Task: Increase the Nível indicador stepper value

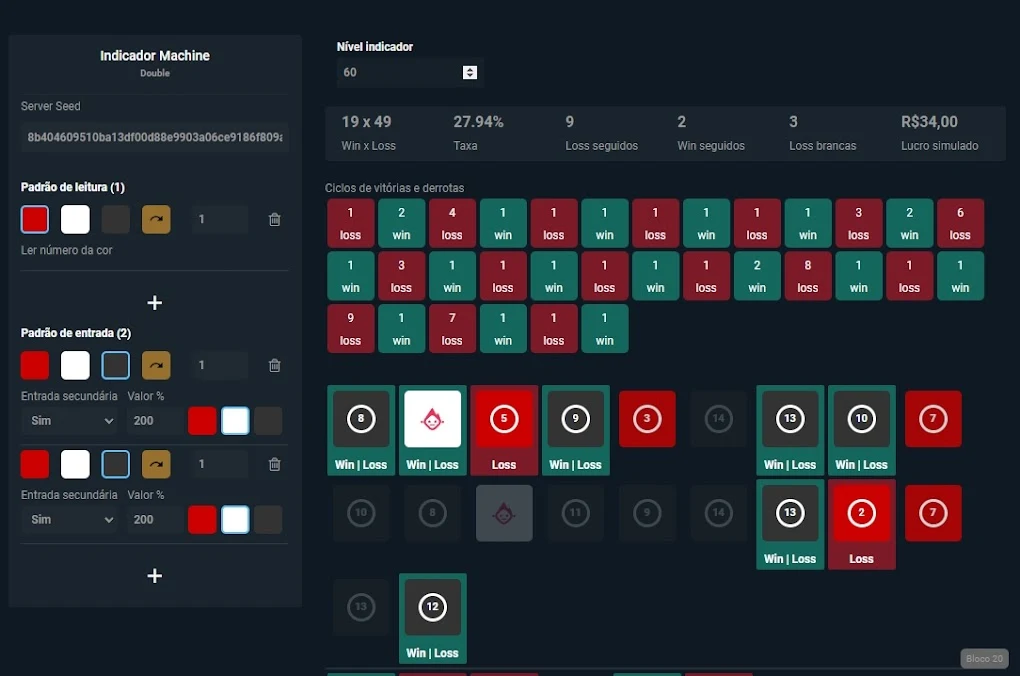Action: point(470,69)
